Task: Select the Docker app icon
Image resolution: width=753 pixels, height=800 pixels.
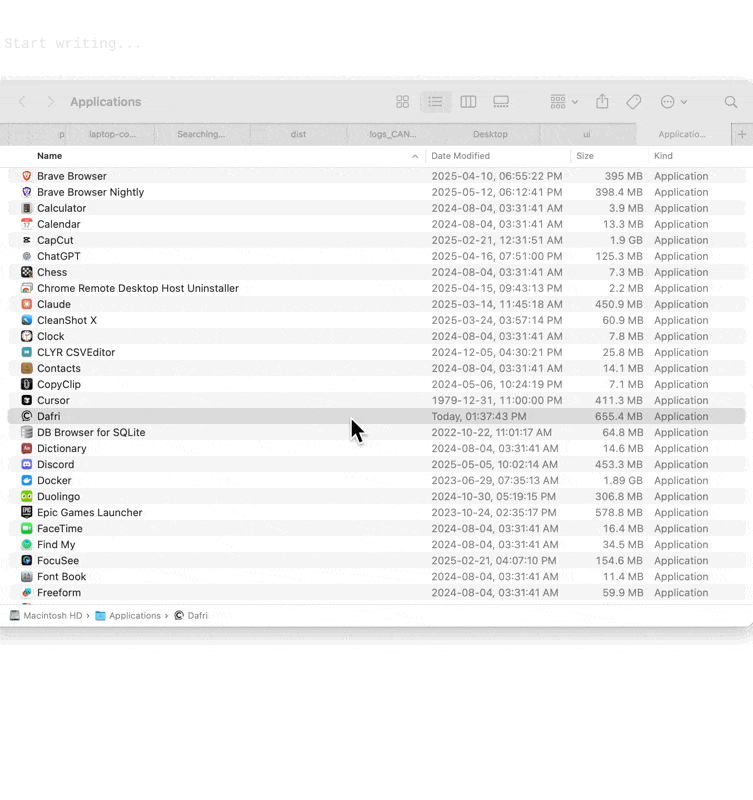Action: tap(27, 481)
